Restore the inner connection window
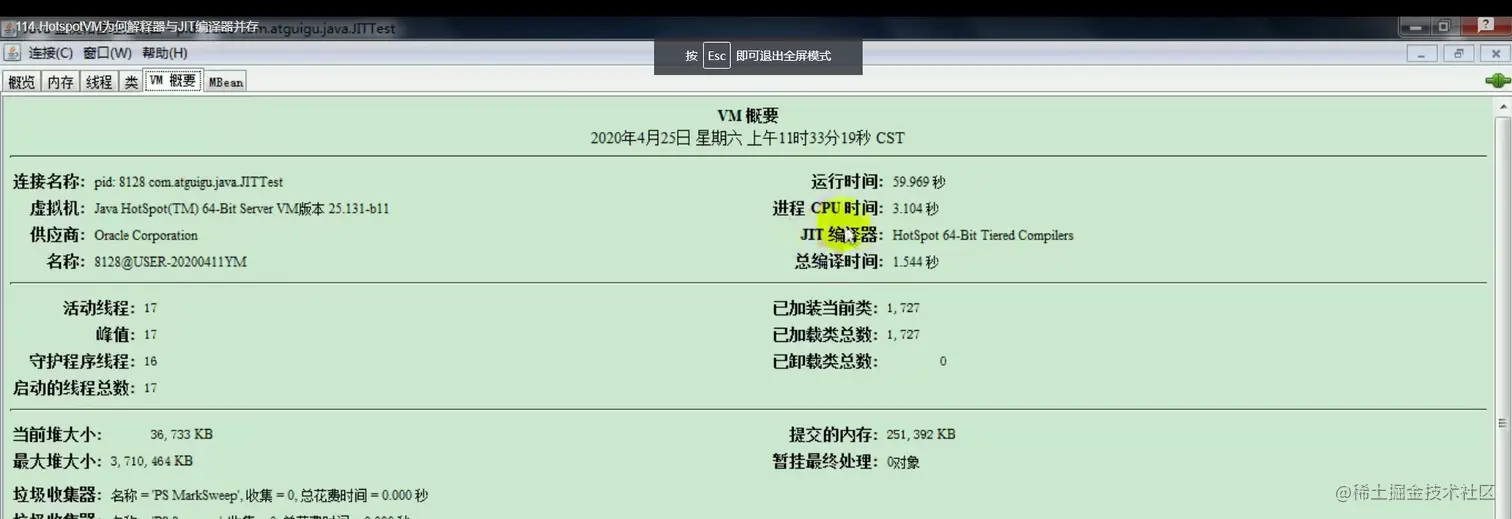1512x519 pixels. [x=1458, y=54]
